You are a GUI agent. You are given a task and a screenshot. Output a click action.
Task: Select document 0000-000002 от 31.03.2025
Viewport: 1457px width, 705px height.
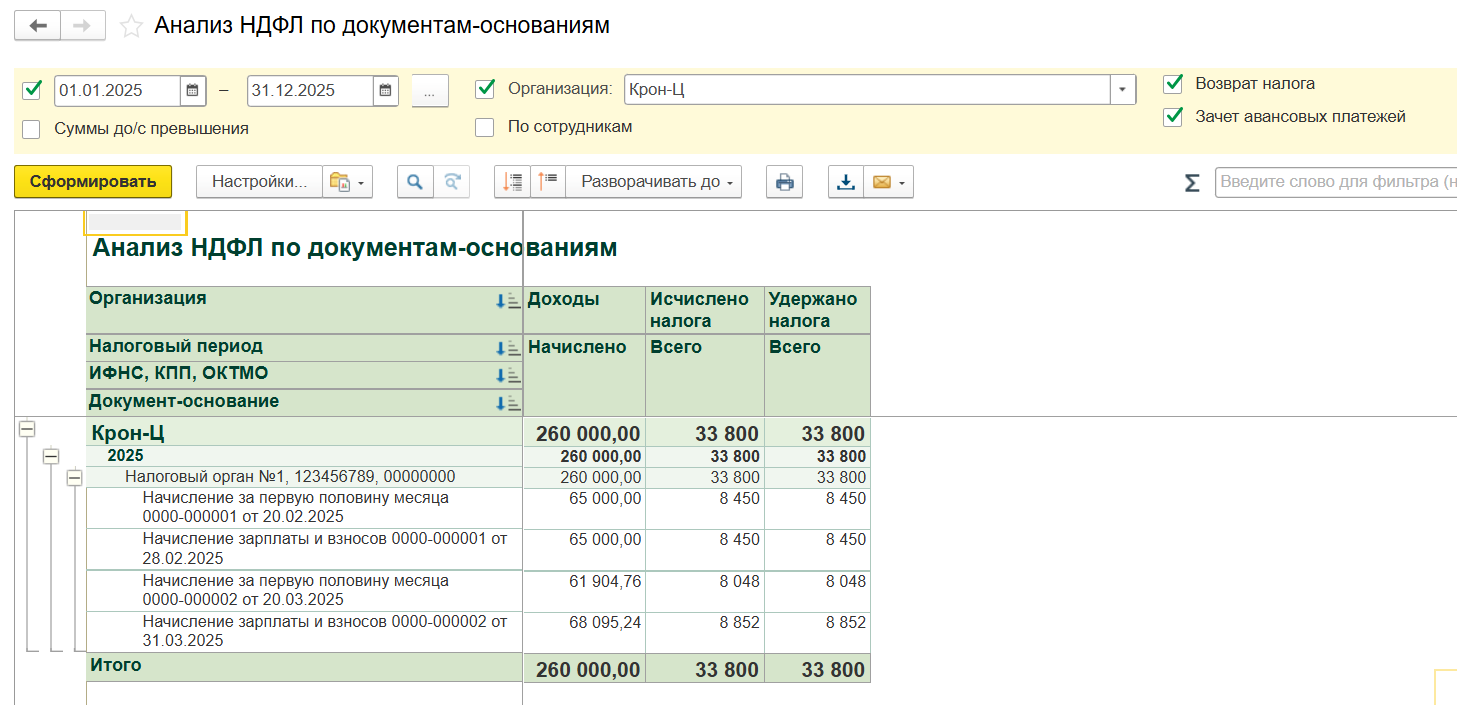pyautogui.click(x=304, y=631)
